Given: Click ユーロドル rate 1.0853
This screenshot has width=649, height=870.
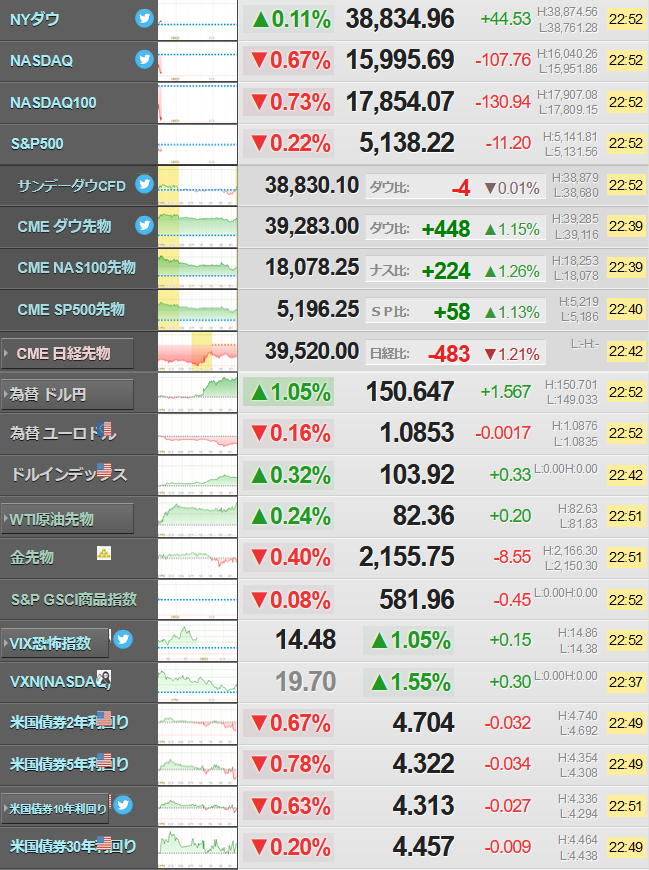Looking at the screenshot, I should pyautogui.click(x=417, y=433).
